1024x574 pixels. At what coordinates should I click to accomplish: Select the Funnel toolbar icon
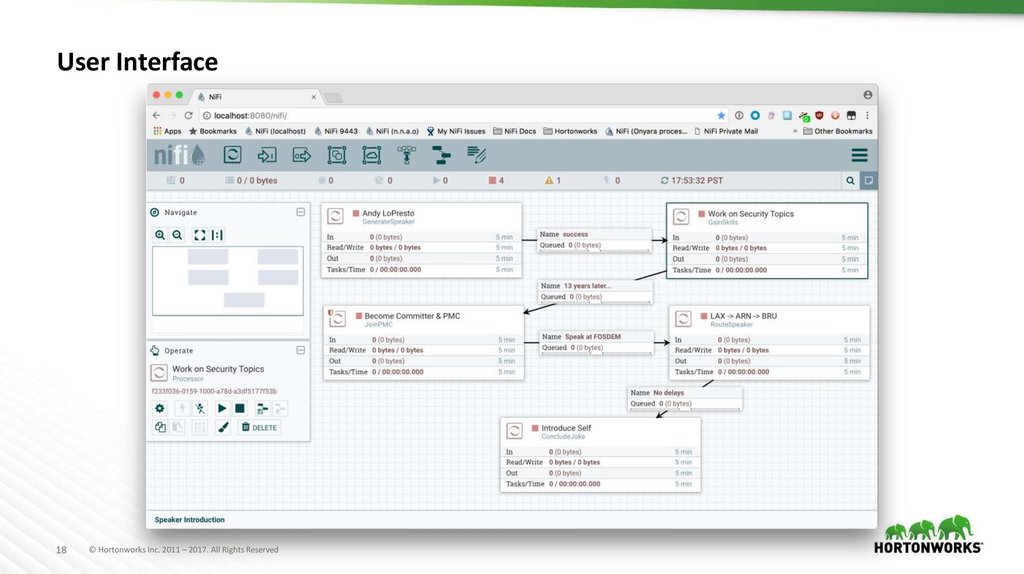(x=406, y=155)
